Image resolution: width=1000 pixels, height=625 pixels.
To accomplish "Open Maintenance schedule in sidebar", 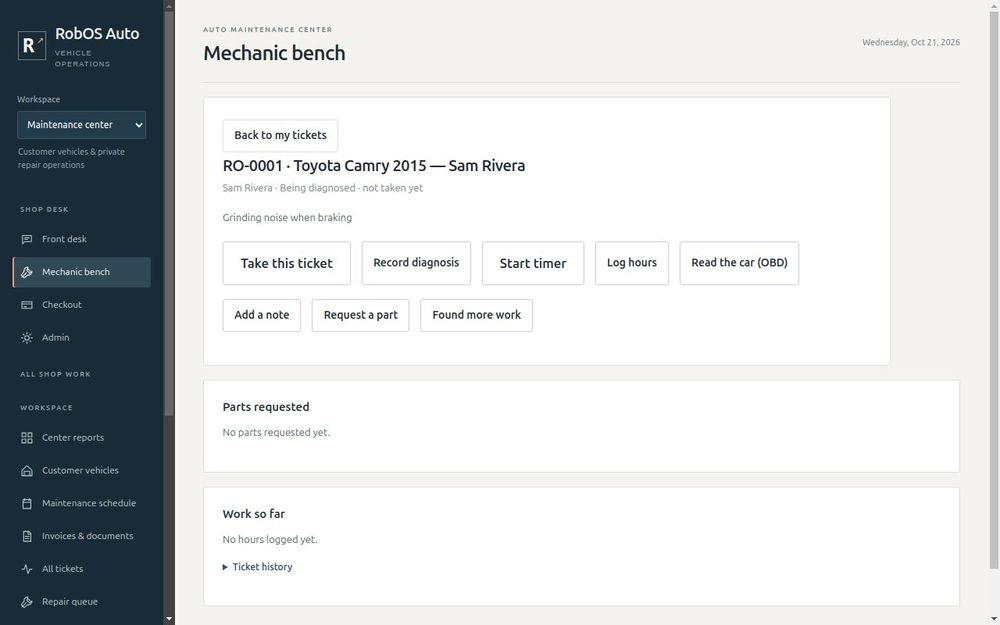I will click(82, 503).
